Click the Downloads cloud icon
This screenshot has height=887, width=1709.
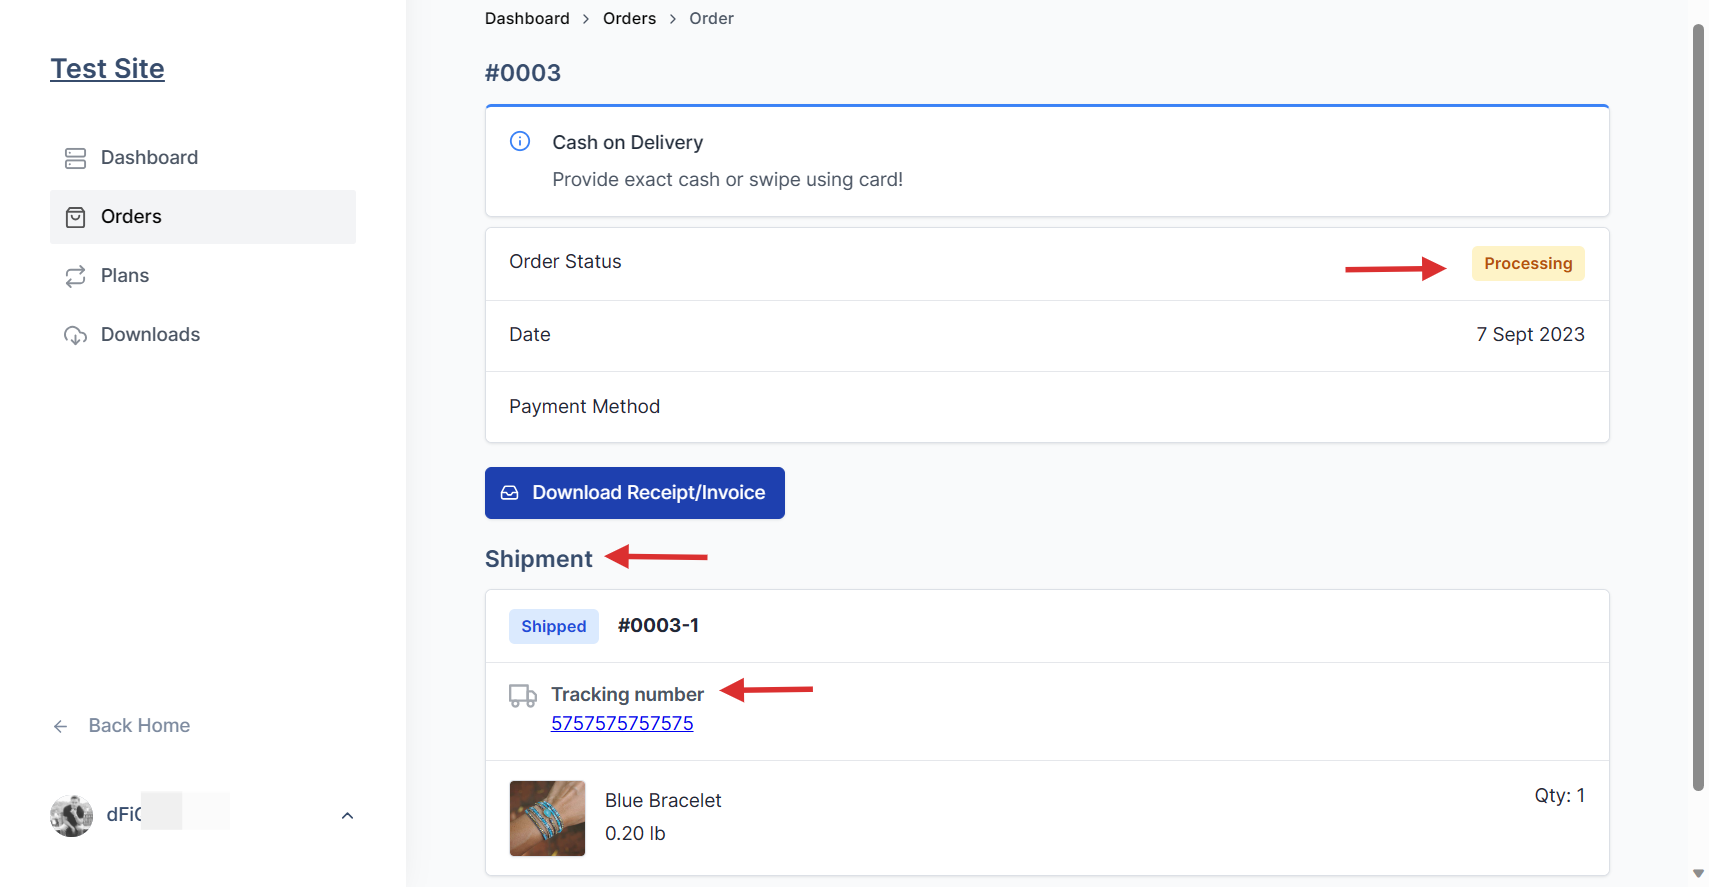(75, 335)
